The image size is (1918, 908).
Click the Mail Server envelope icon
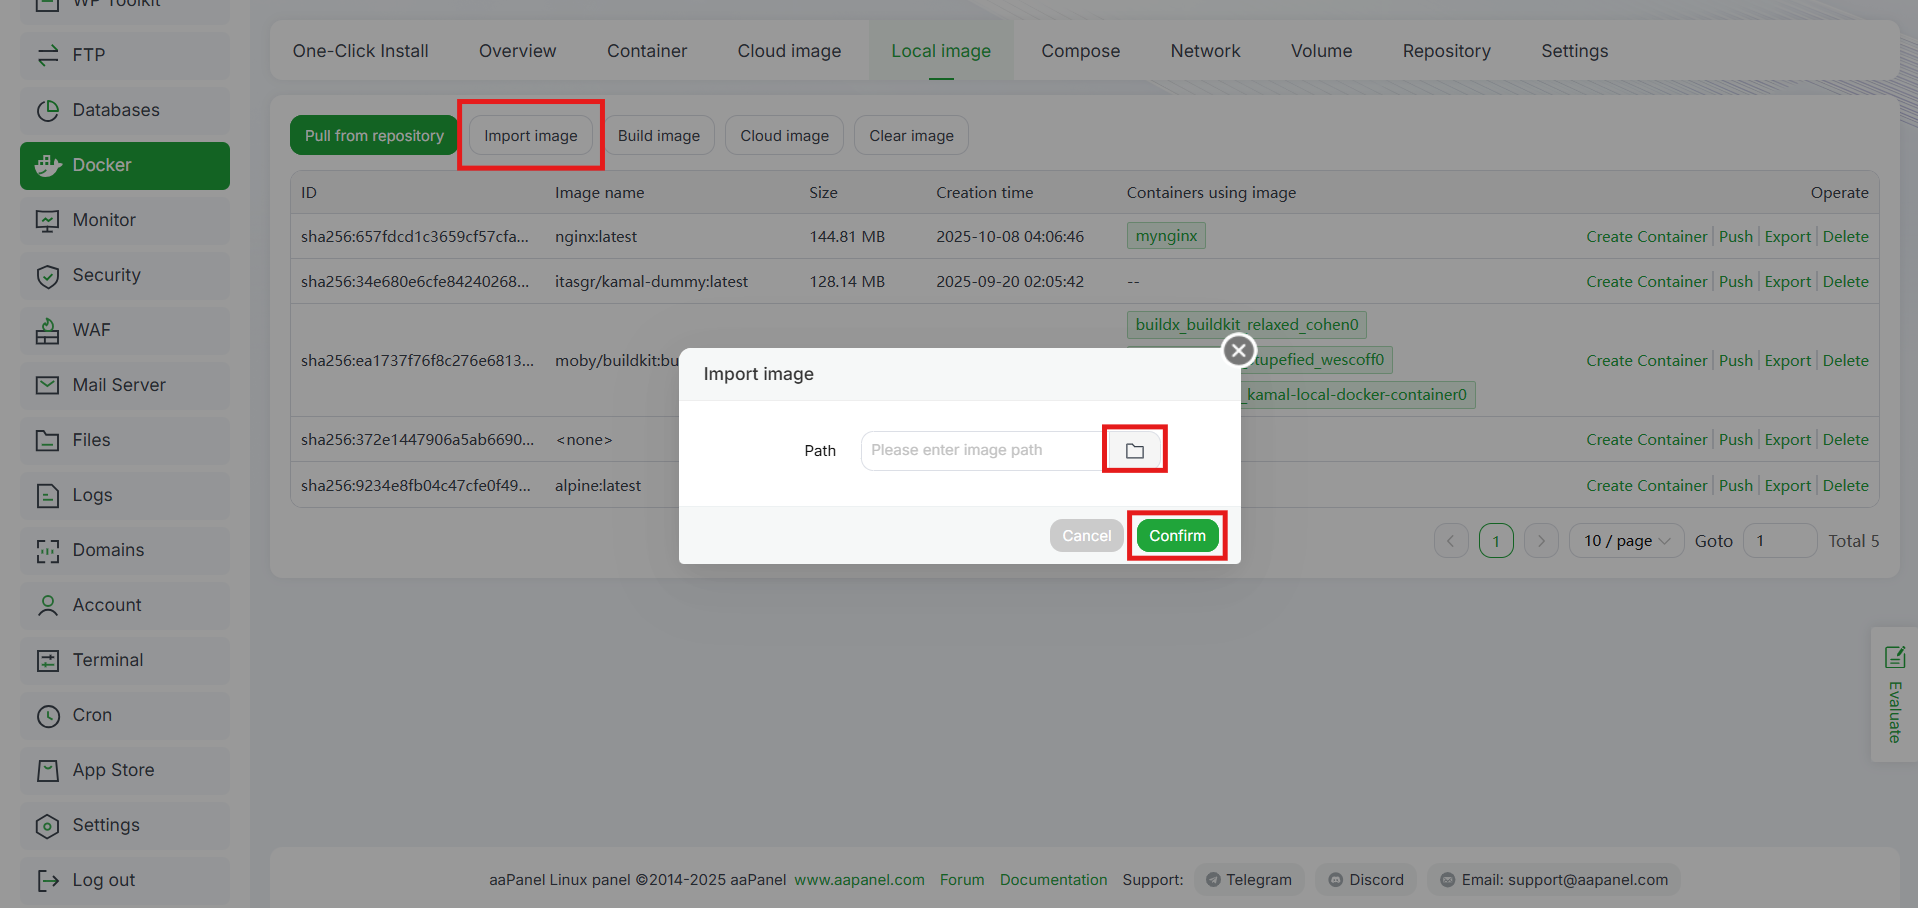48,385
